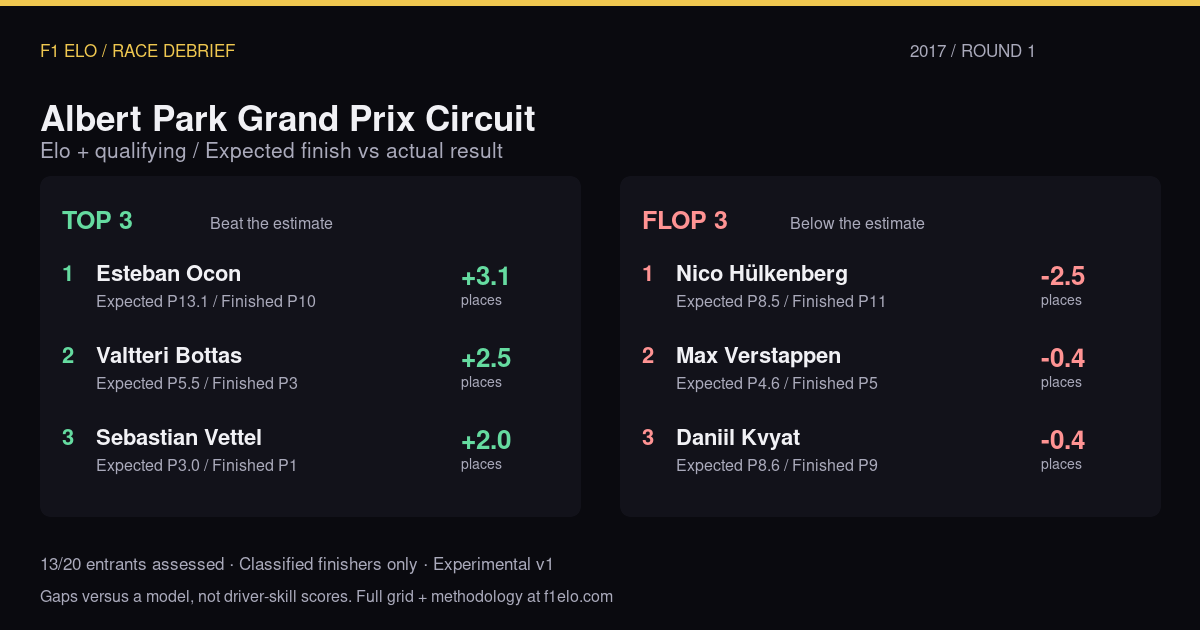Viewport: 1200px width, 630px height.
Task: Click the FLOP 3 heading
Action: click(x=685, y=221)
